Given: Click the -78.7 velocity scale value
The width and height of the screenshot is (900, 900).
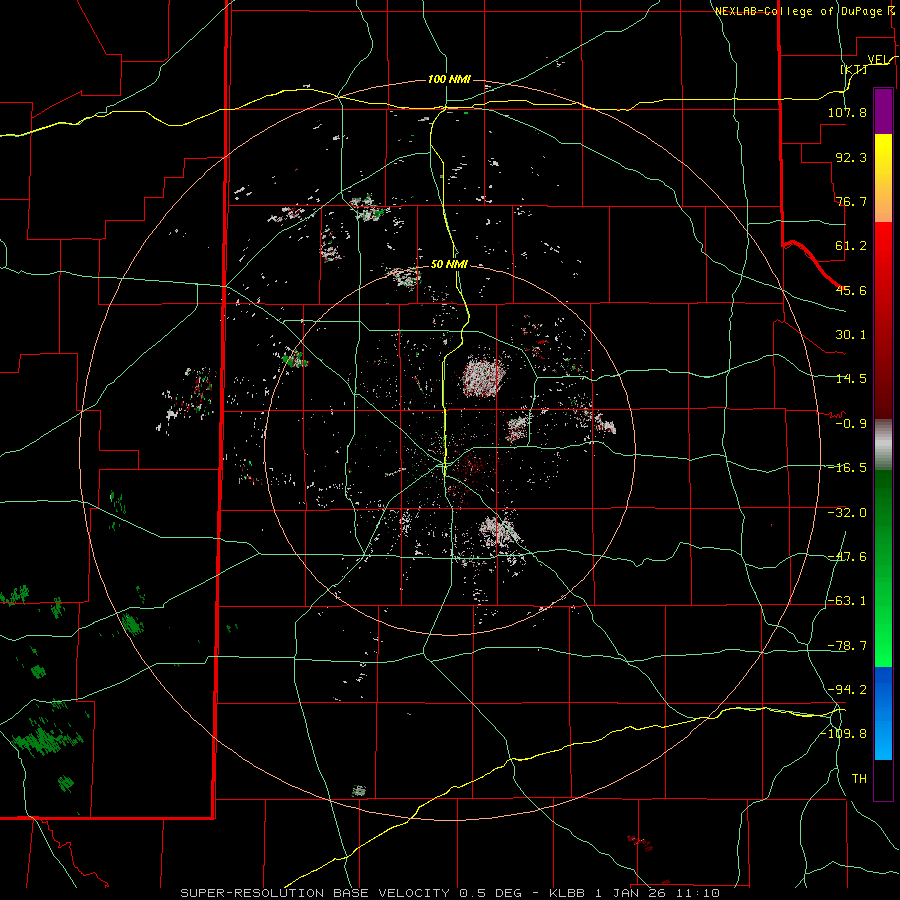Looking at the screenshot, I should (847, 646).
